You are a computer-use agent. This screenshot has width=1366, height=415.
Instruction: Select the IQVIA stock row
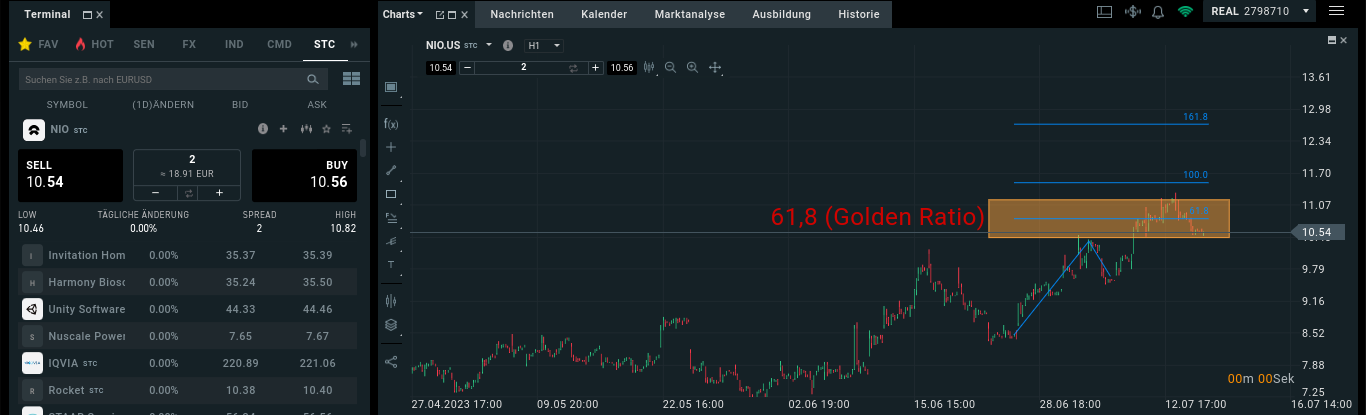pyautogui.click(x=188, y=363)
